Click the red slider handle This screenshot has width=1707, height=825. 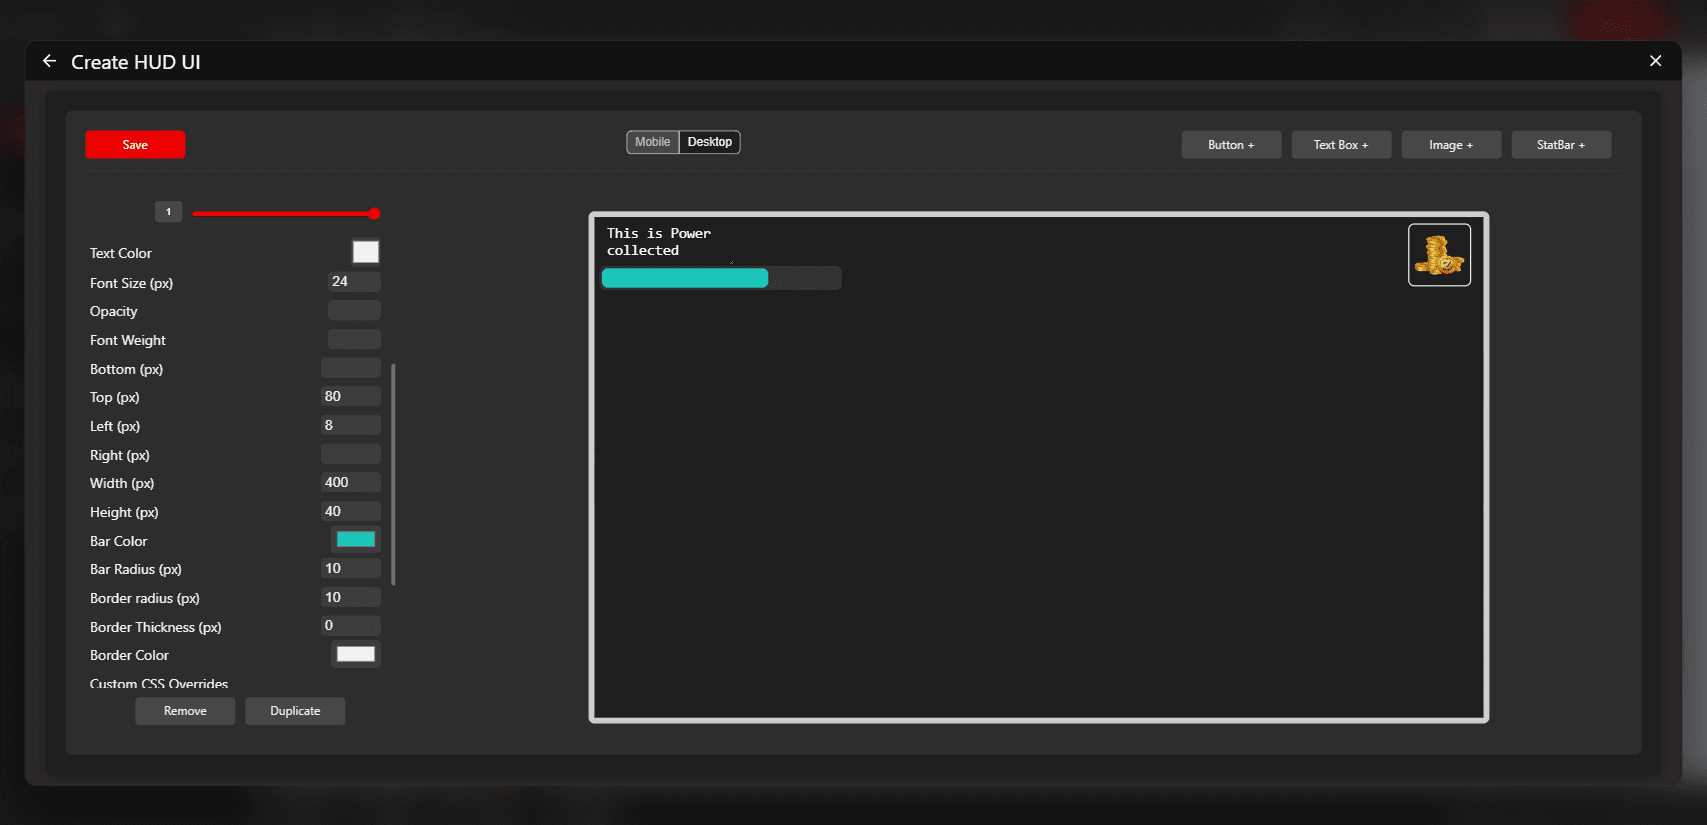pyautogui.click(x=374, y=213)
